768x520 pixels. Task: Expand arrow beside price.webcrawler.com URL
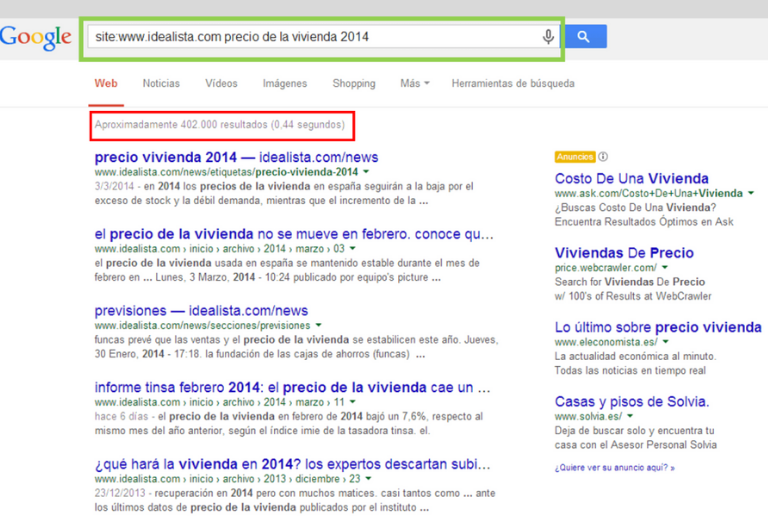665,268
